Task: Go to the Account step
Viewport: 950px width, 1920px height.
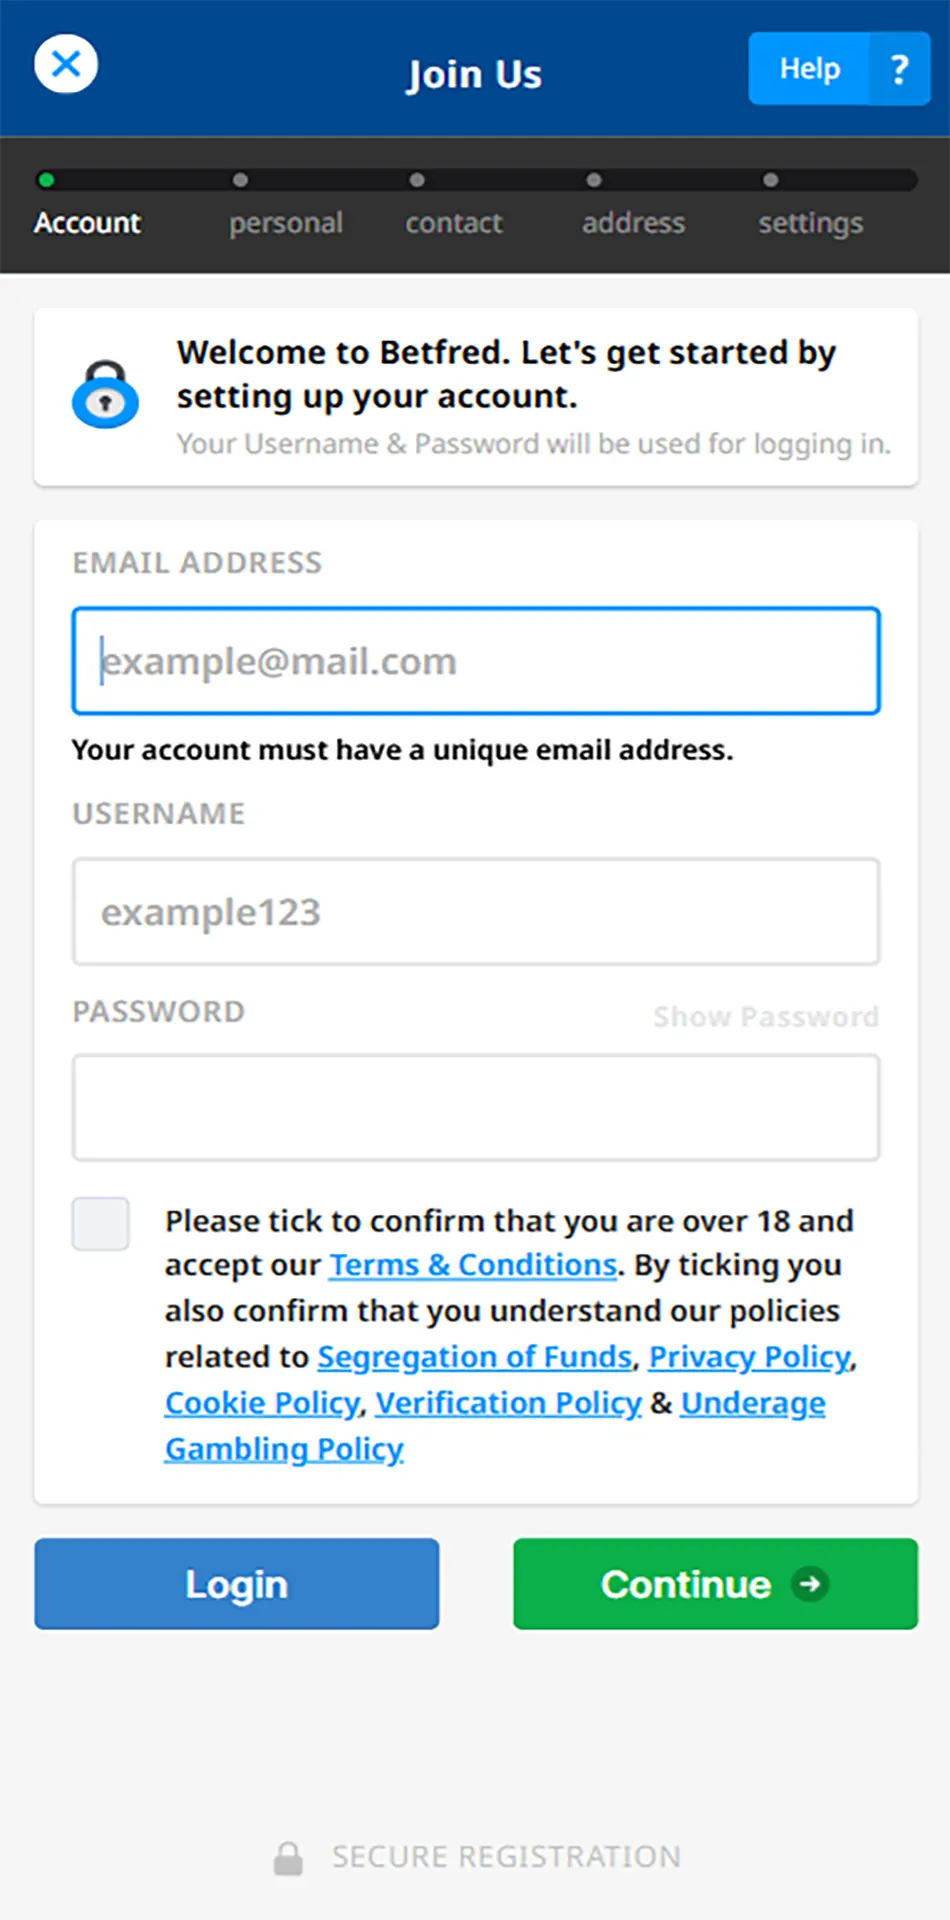Action: pyautogui.click(x=87, y=222)
